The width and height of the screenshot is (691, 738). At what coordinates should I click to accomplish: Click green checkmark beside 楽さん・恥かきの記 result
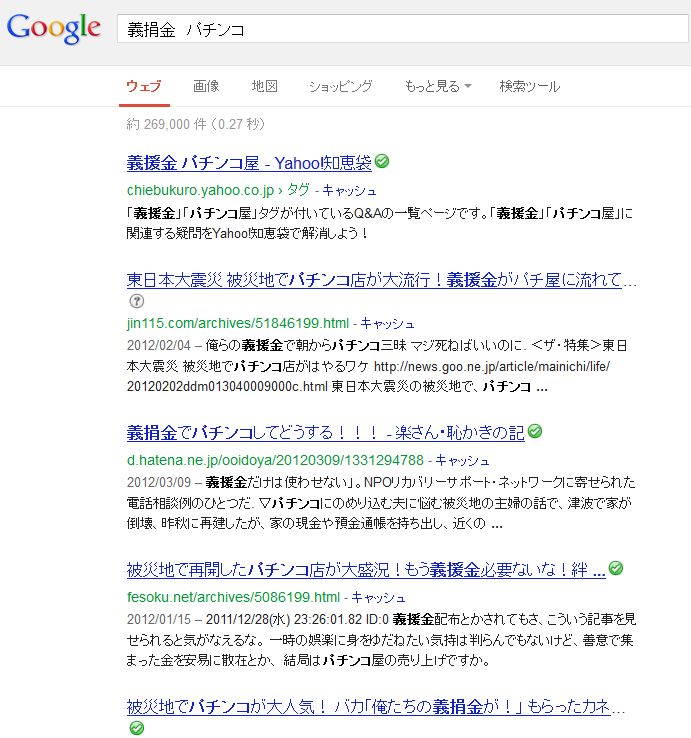tap(535, 431)
